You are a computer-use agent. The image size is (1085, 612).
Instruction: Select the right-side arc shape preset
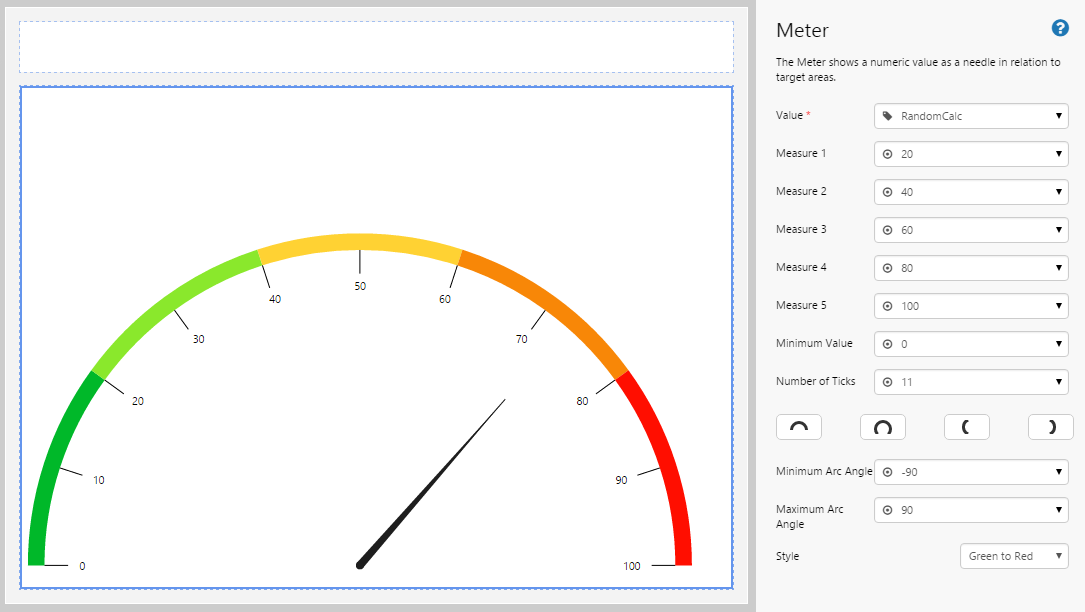pyautogui.click(x=1050, y=427)
